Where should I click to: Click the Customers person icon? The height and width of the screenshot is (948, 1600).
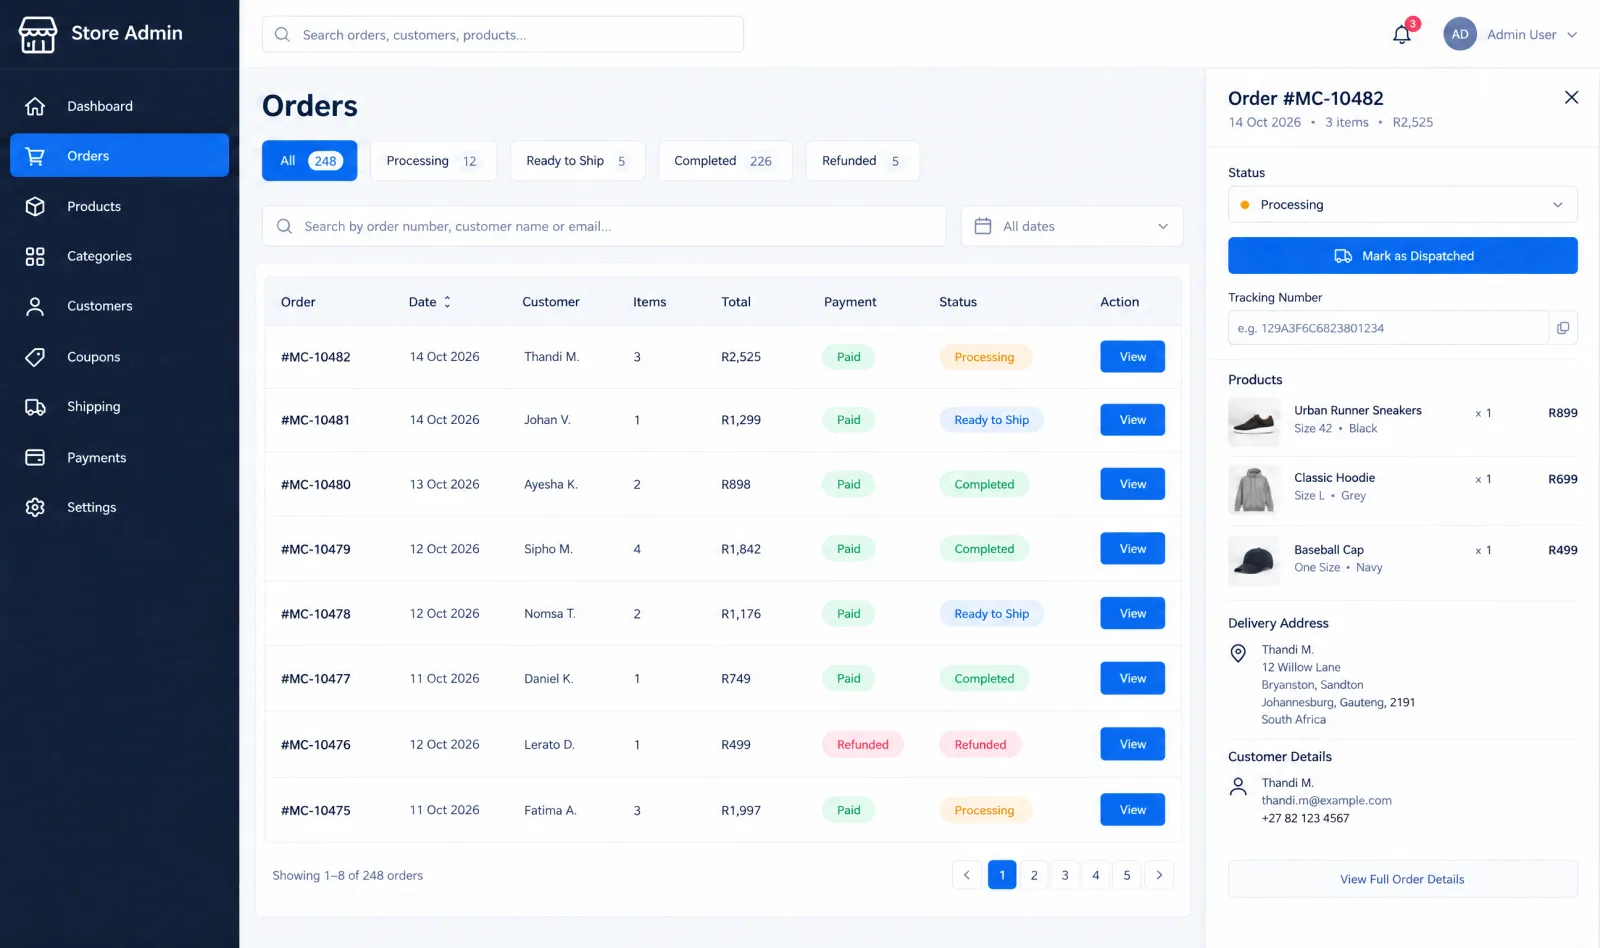[35, 306]
